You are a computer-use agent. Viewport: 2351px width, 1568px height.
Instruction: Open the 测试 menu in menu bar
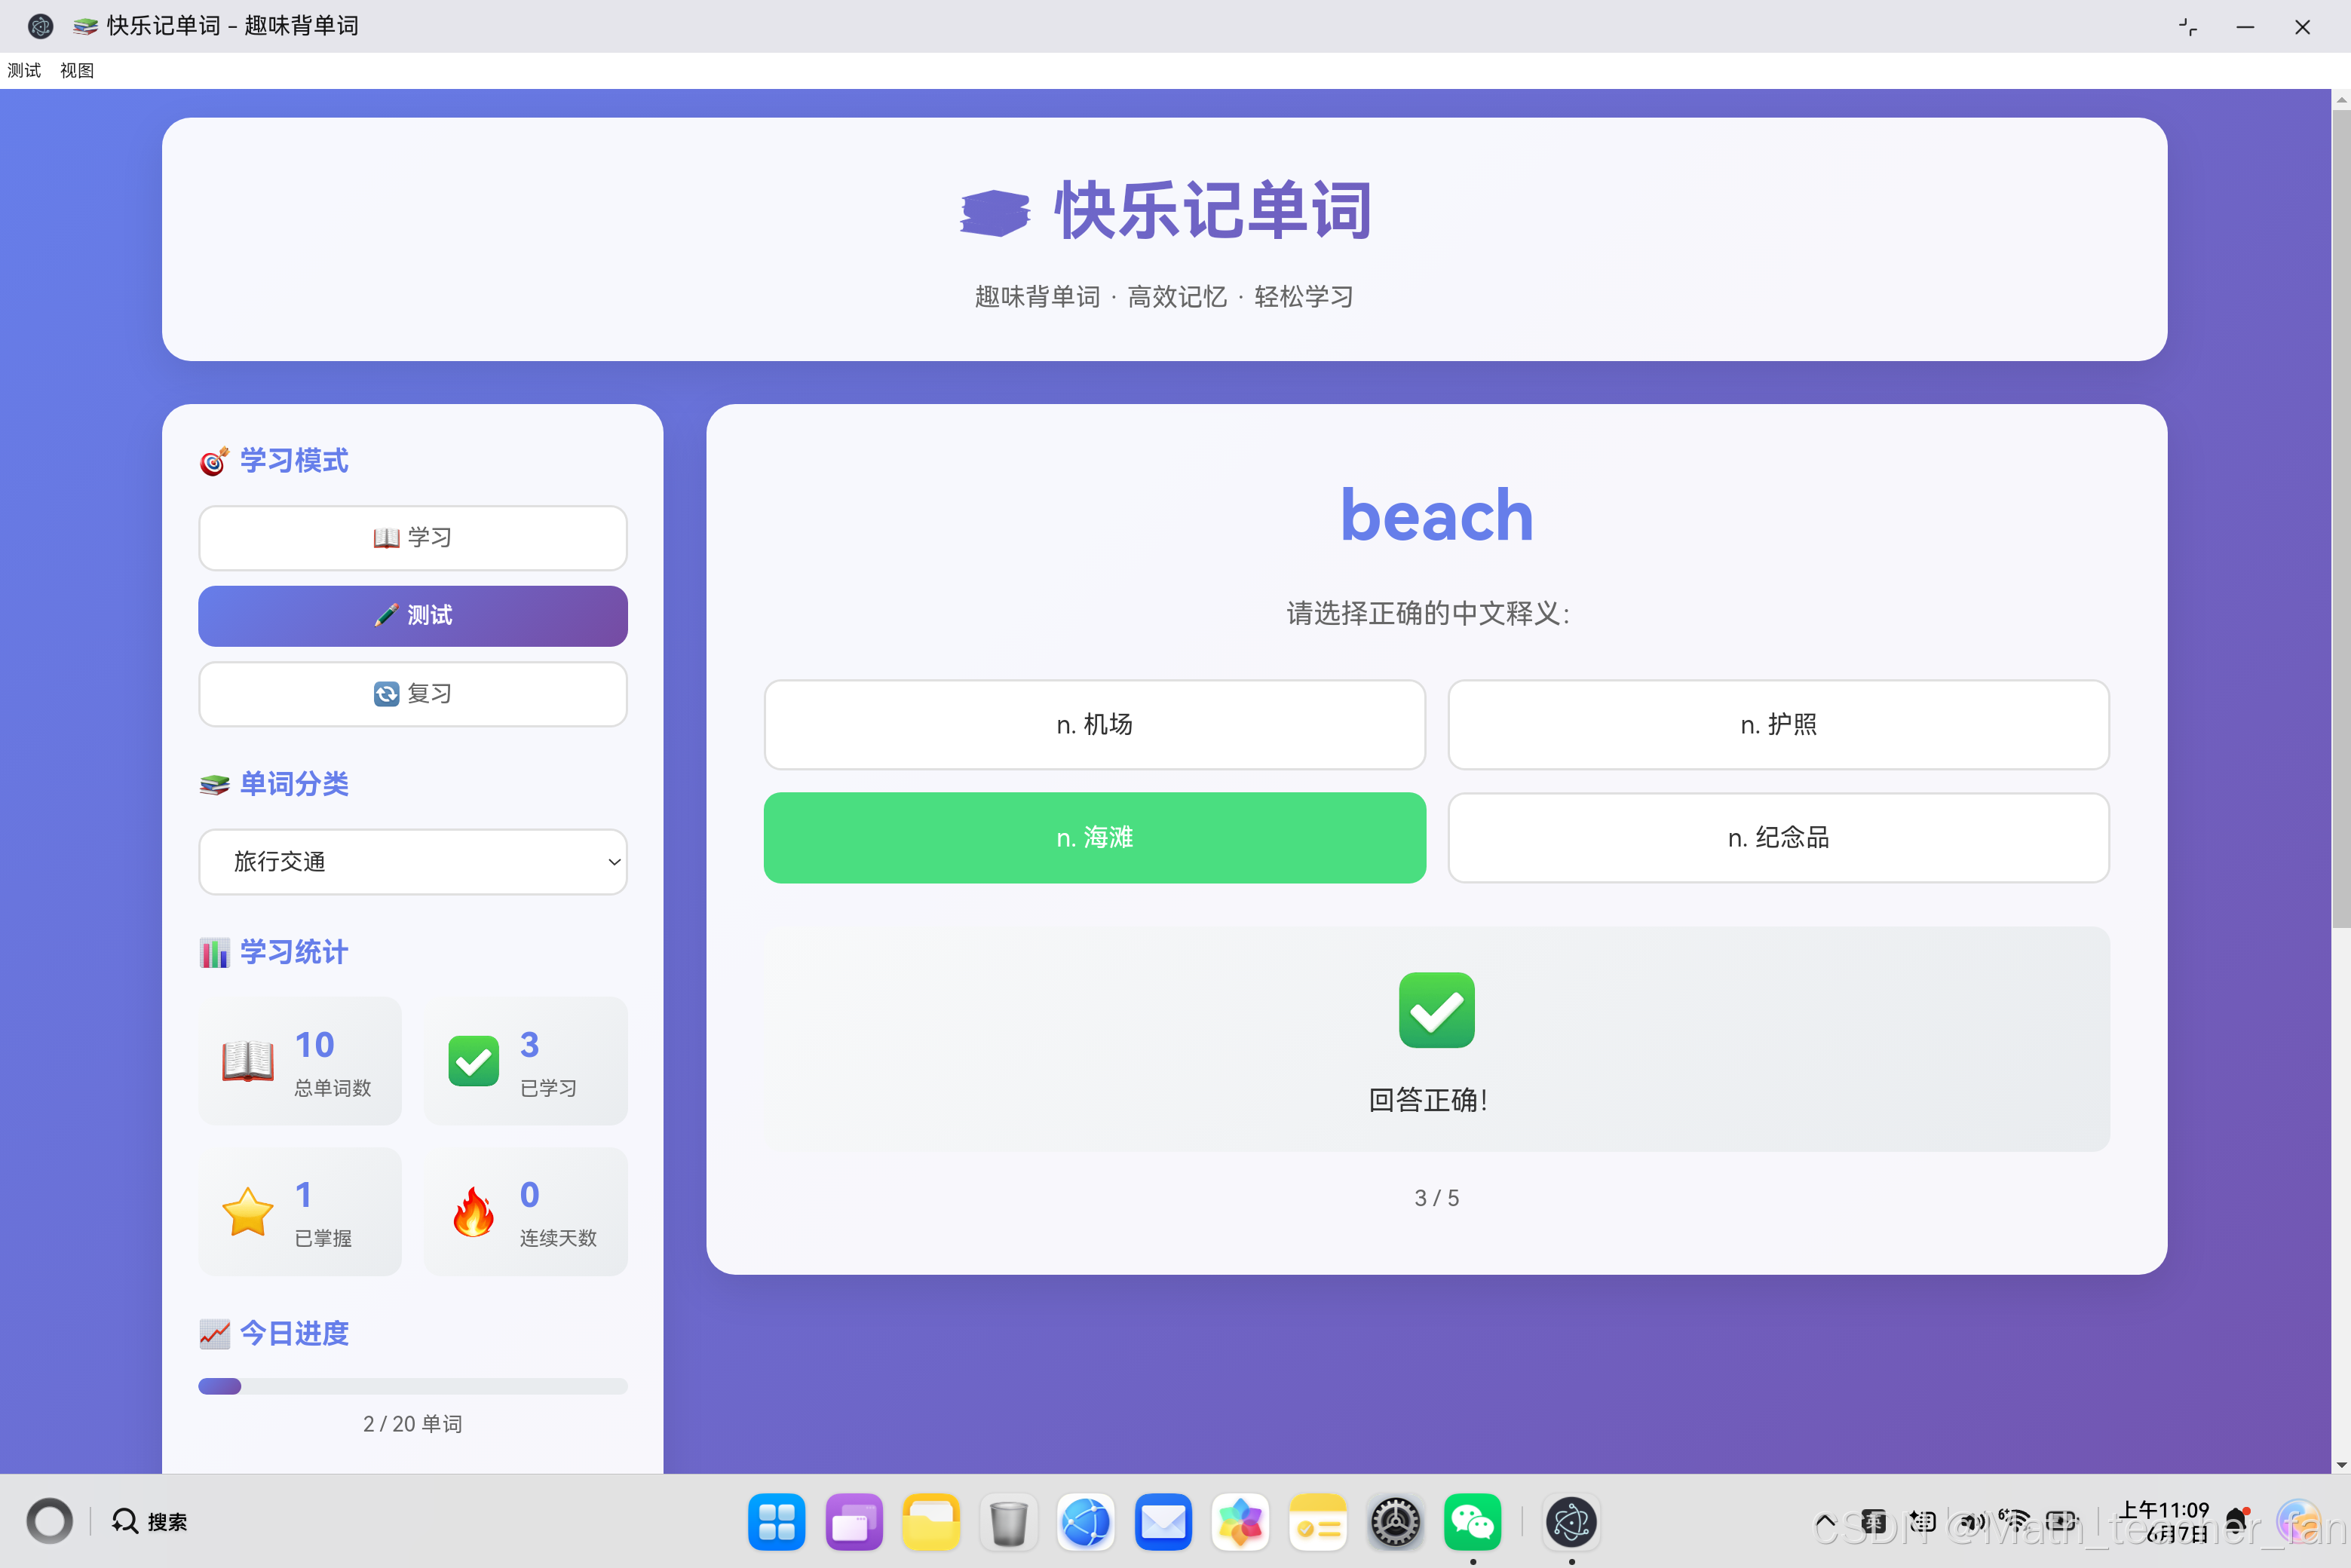24,70
